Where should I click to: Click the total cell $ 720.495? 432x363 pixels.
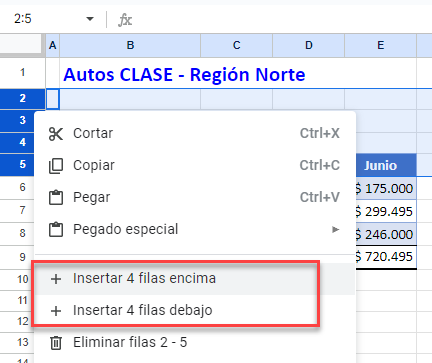[x=386, y=257]
